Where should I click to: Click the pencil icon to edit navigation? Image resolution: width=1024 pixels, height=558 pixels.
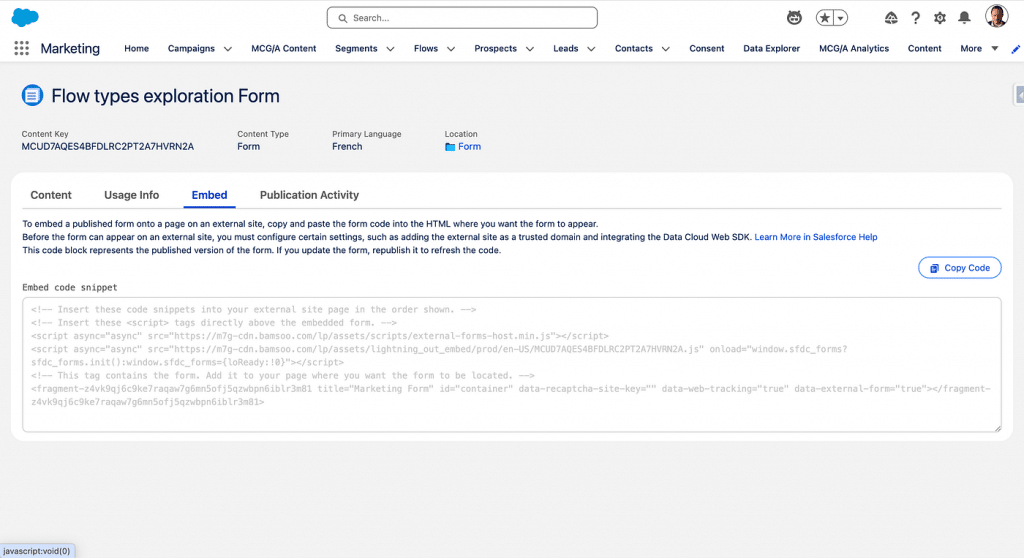click(1016, 48)
